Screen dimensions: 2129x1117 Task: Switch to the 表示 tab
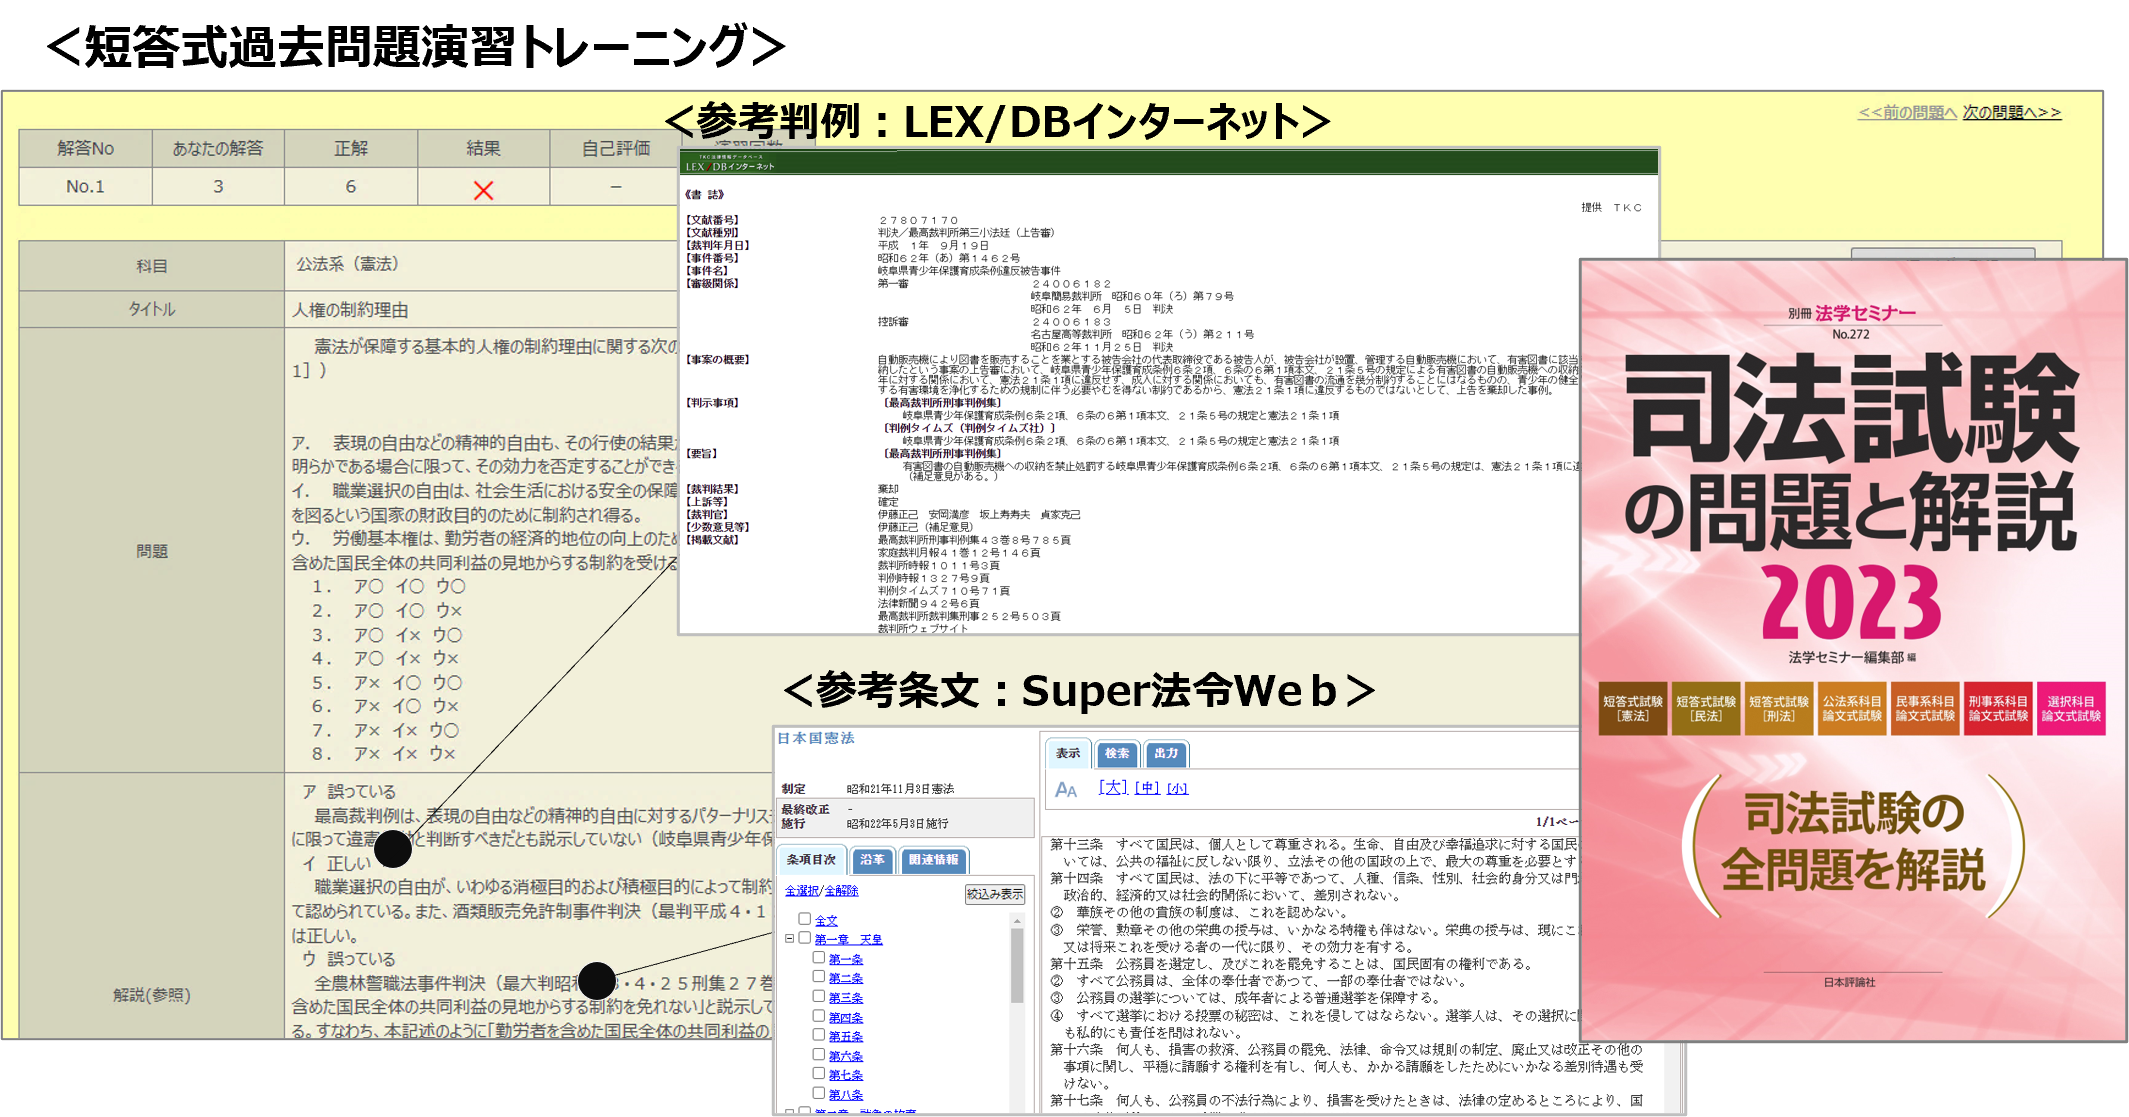pyautogui.click(x=1068, y=753)
